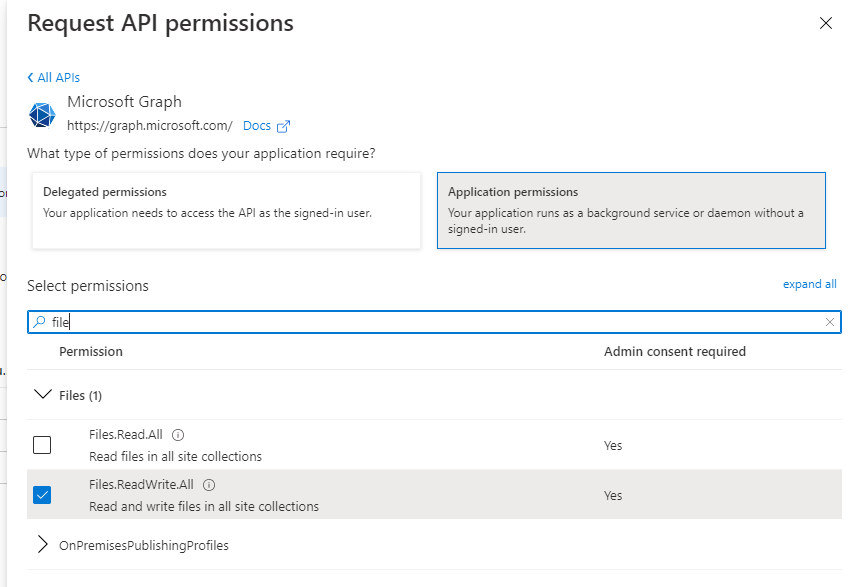Image resolution: width=852 pixels, height=587 pixels.
Task: Click the Admin consent required header
Action: click(675, 352)
